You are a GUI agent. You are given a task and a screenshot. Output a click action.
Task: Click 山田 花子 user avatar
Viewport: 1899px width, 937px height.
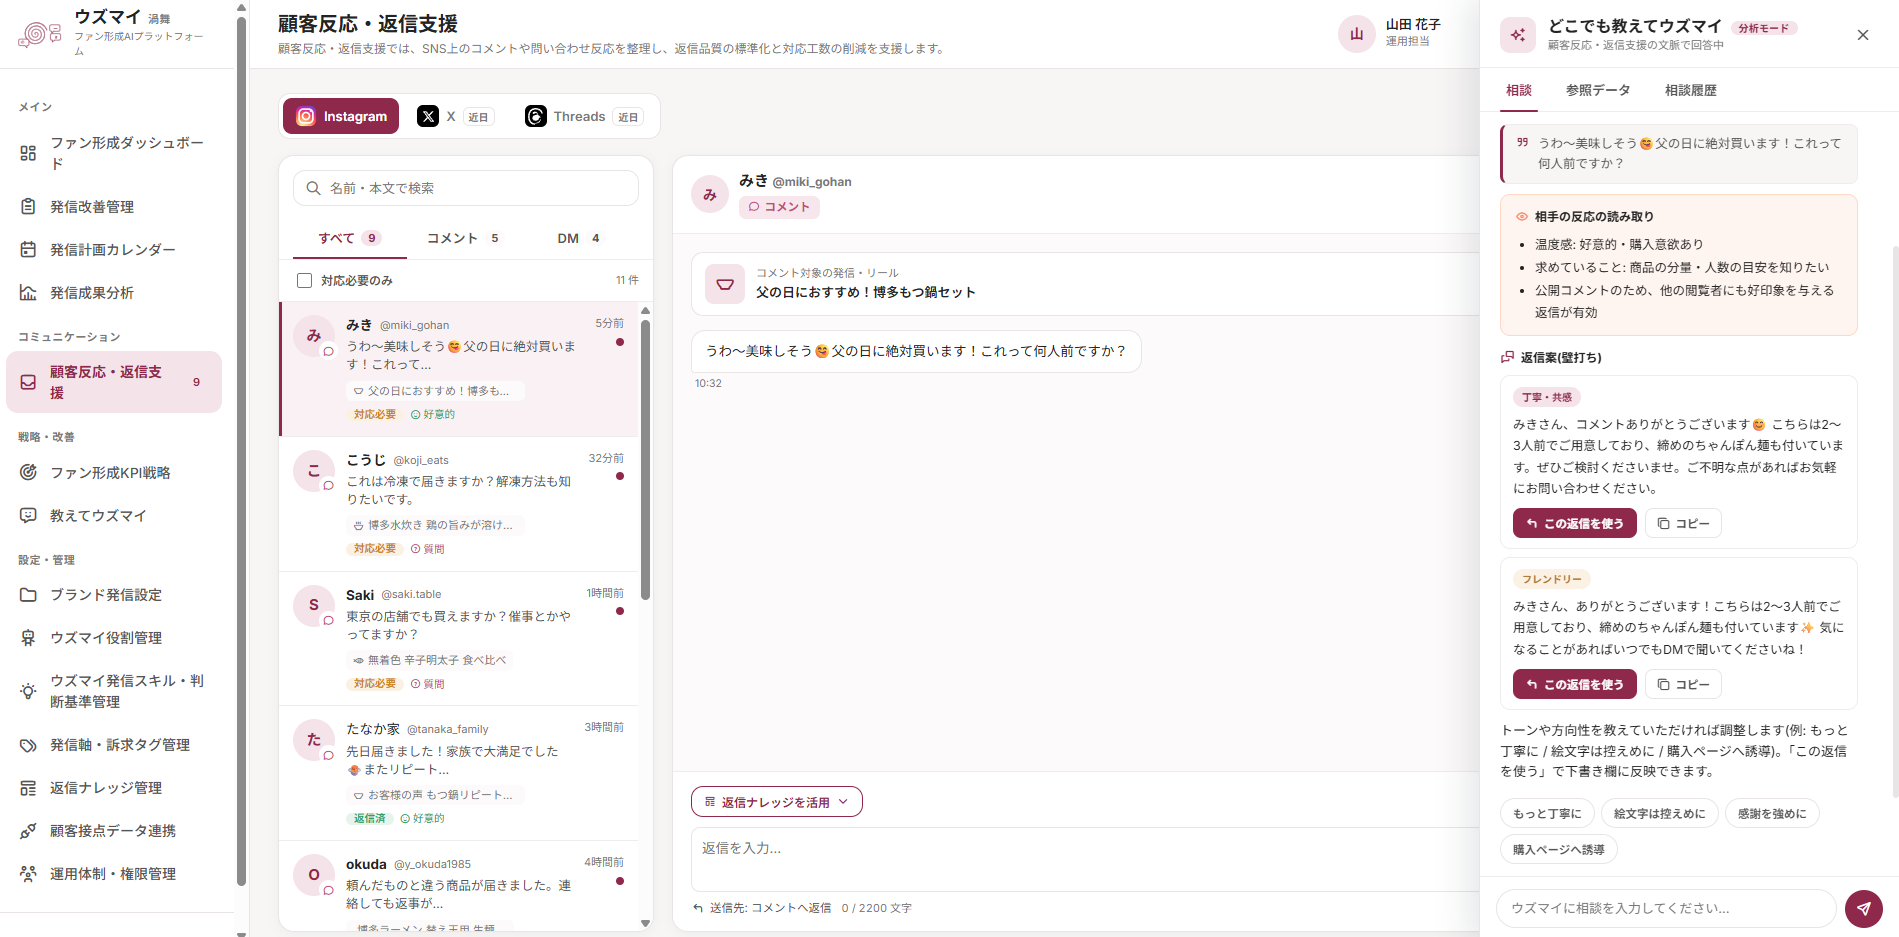[1357, 33]
